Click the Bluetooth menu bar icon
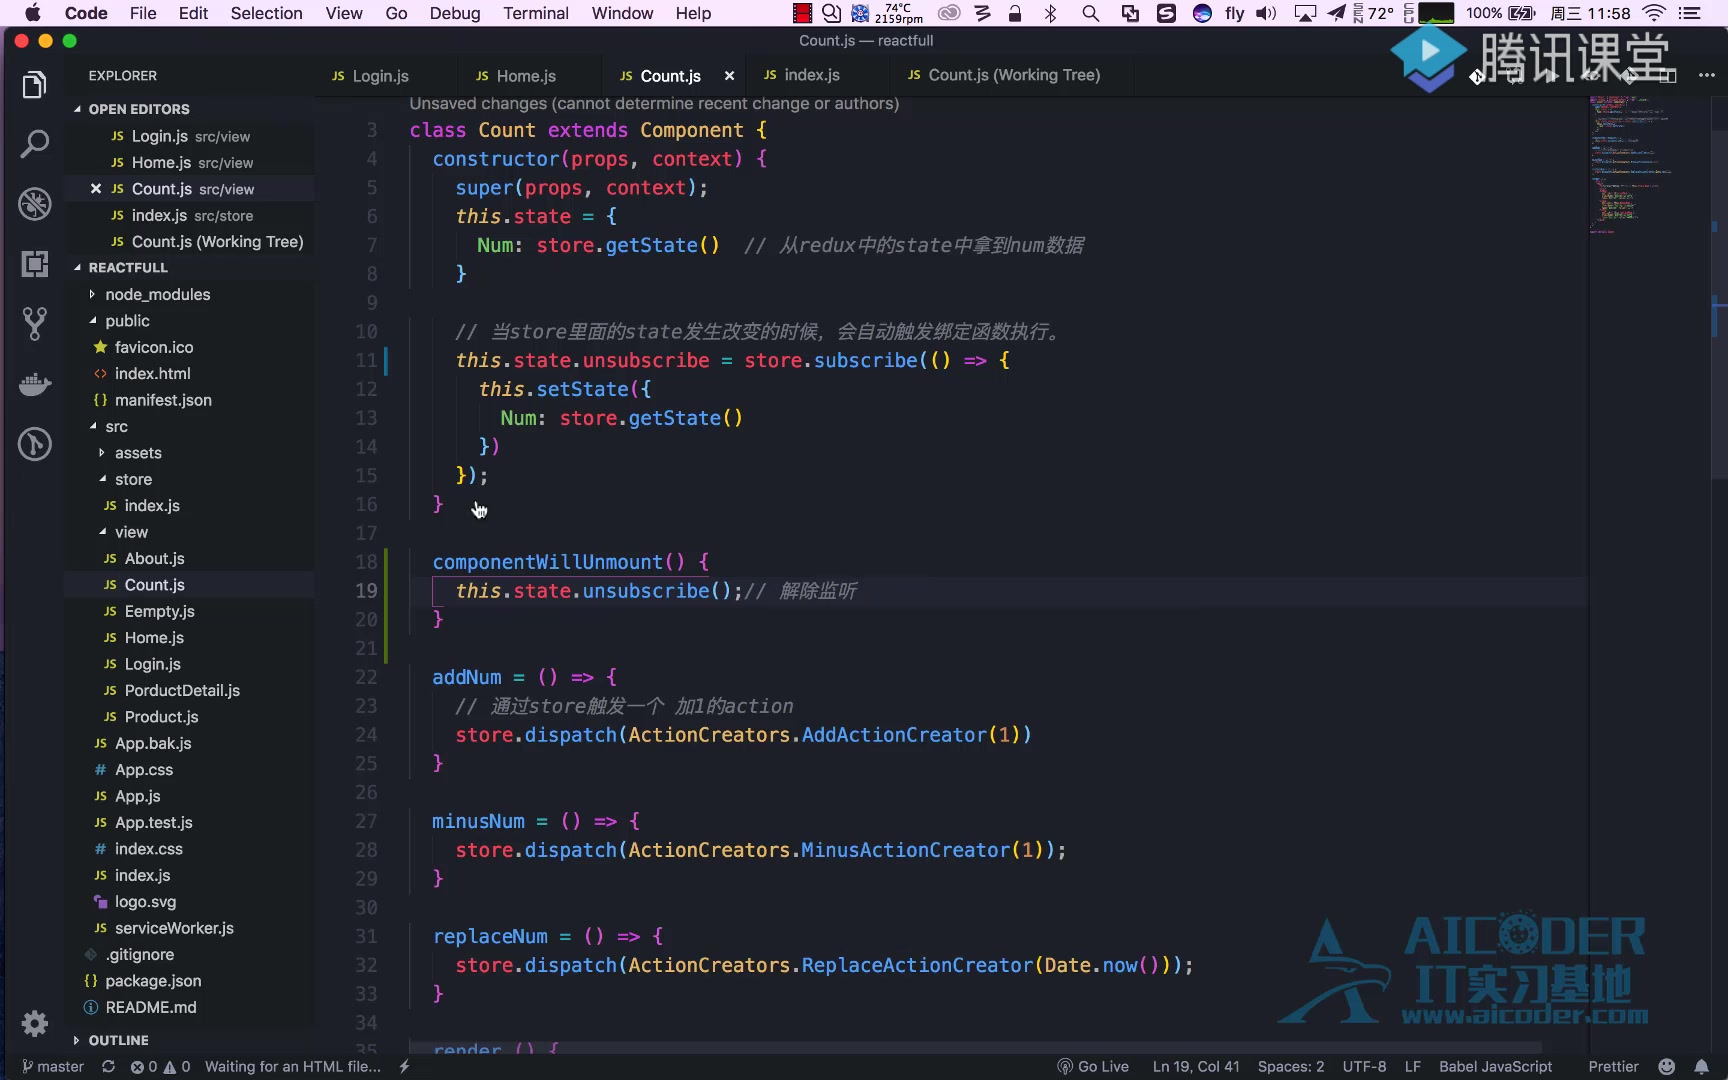1728x1080 pixels. pos(1050,13)
